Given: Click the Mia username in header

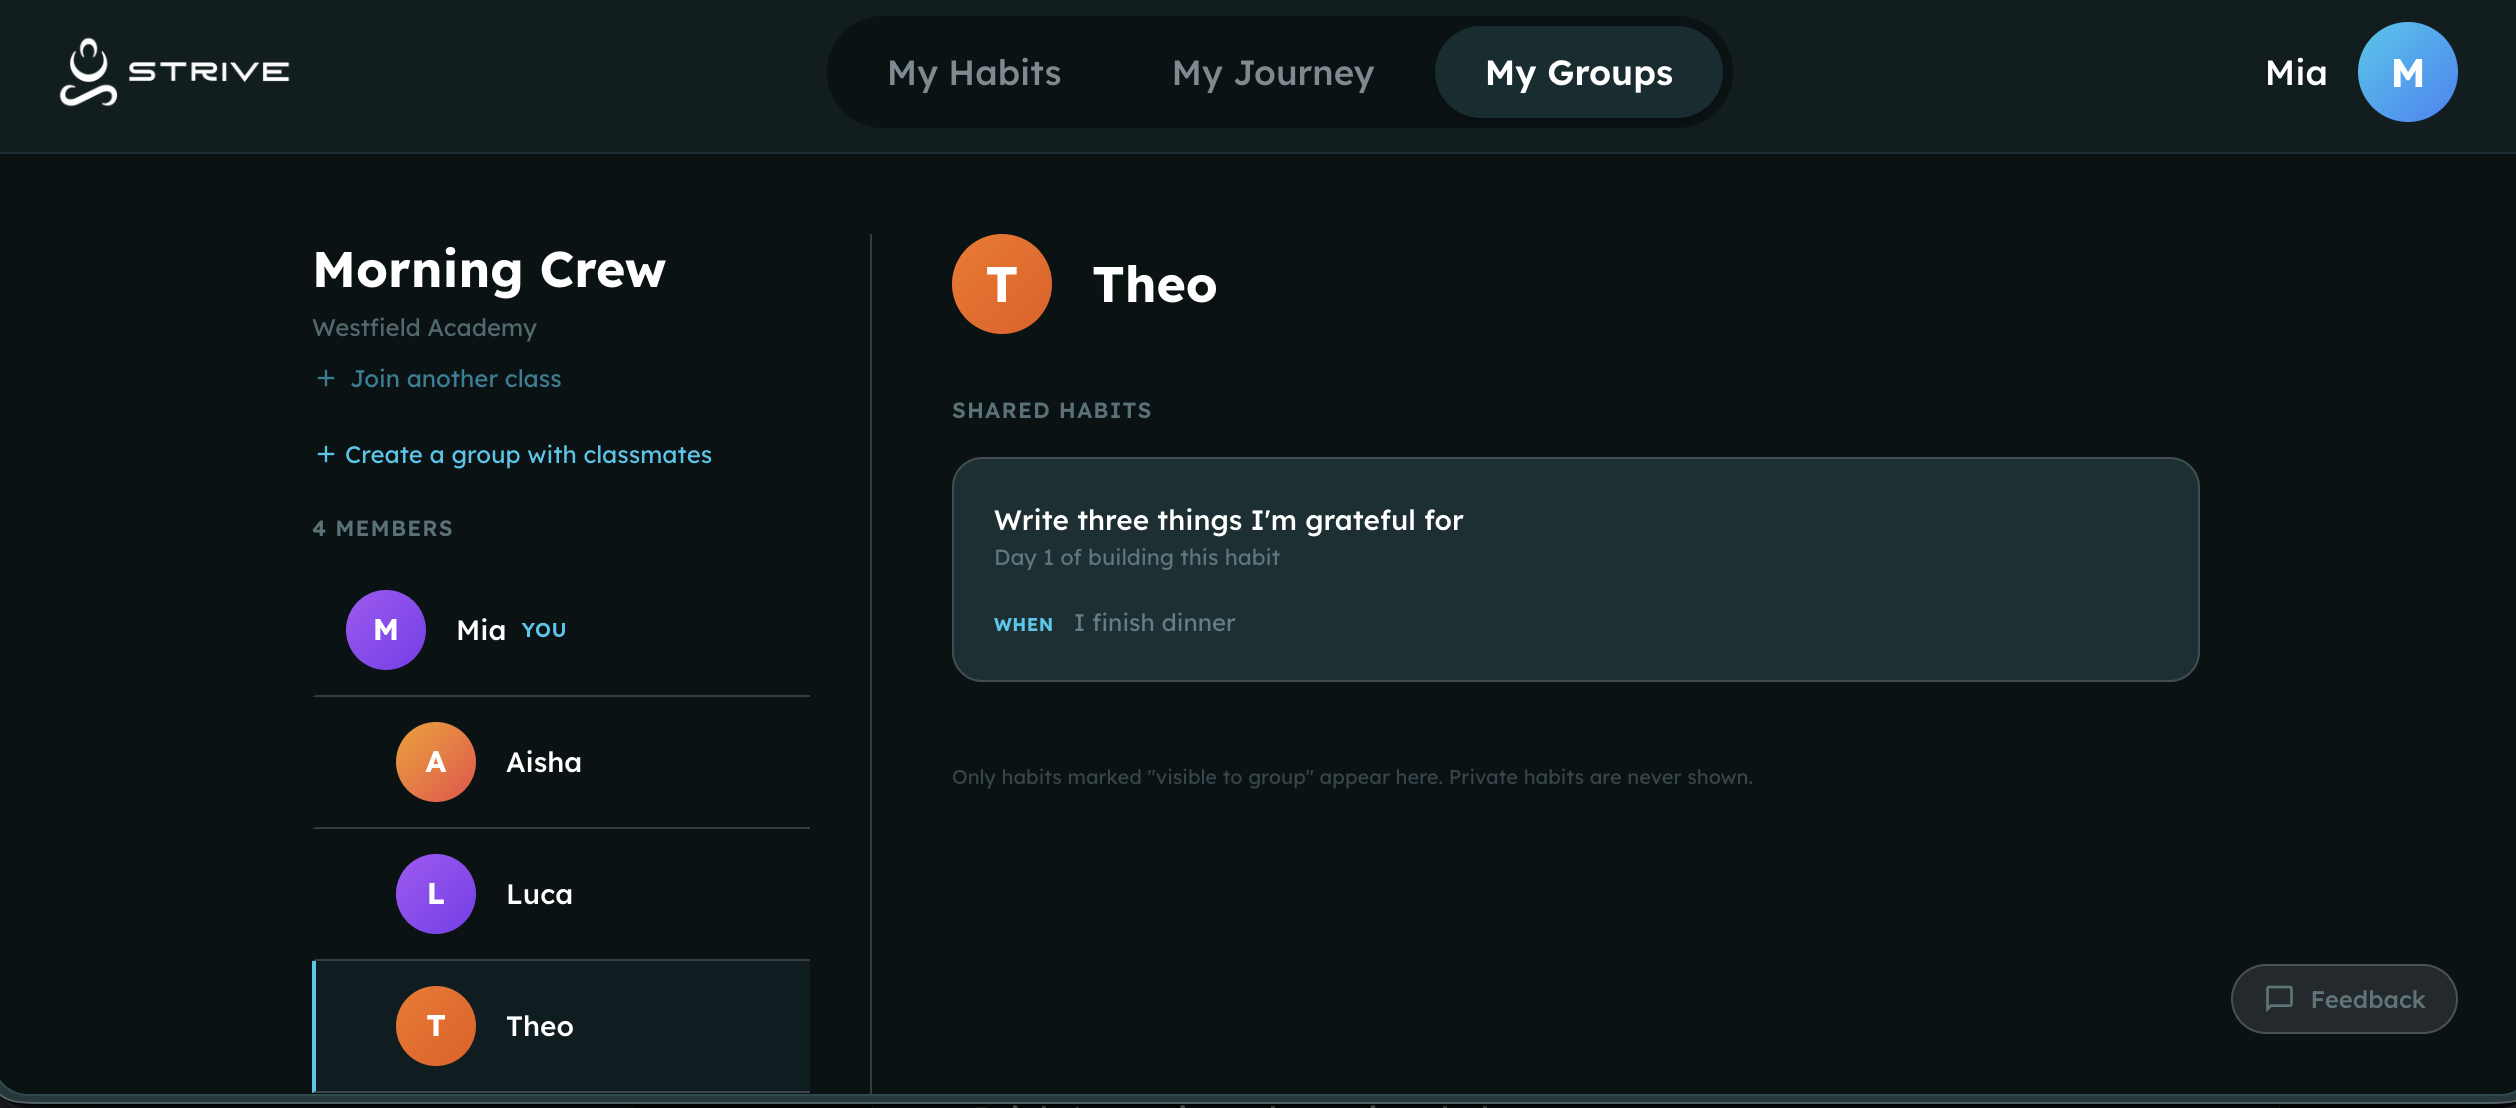Looking at the screenshot, I should click(x=2296, y=73).
